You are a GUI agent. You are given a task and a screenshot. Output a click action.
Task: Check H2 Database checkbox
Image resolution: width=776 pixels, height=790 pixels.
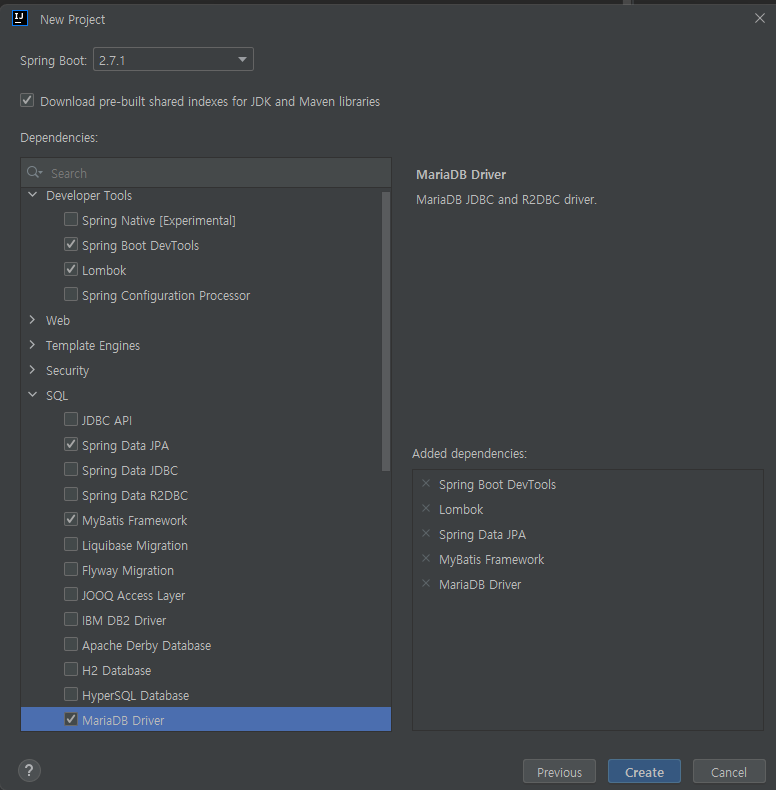pyautogui.click(x=71, y=669)
